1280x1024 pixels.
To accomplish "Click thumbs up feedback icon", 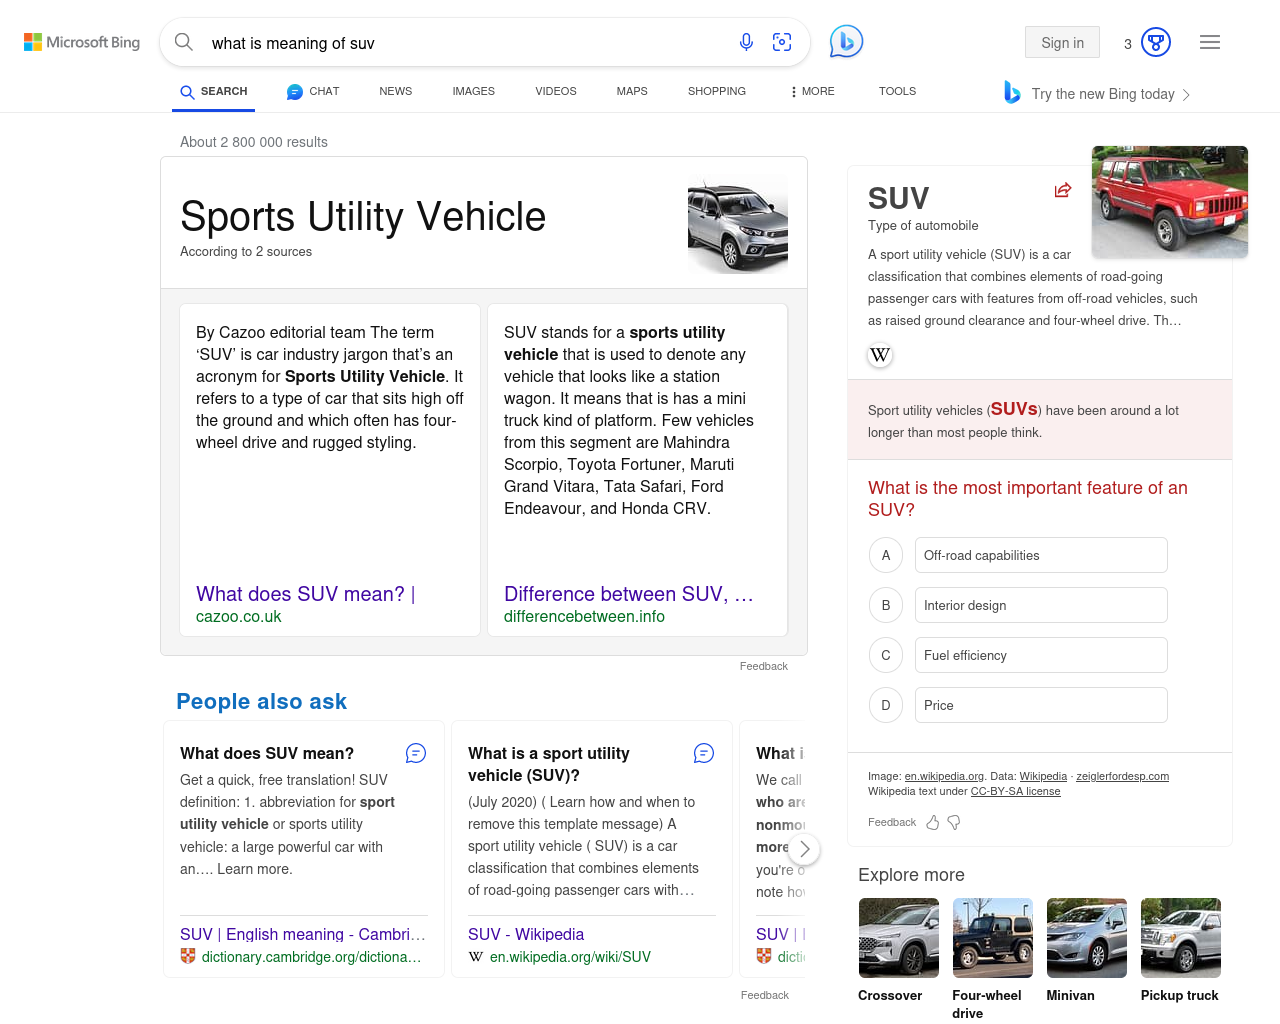I will click(x=933, y=822).
